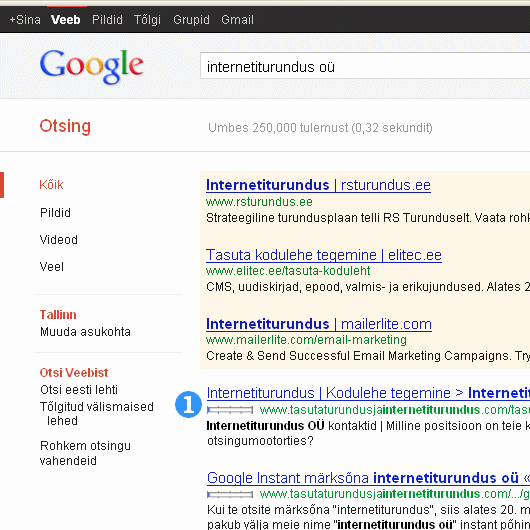Image resolution: width=530 pixels, height=530 pixels.
Task: Click the Strateegiline turundusplaan ad description
Action: pyautogui.click(x=368, y=218)
